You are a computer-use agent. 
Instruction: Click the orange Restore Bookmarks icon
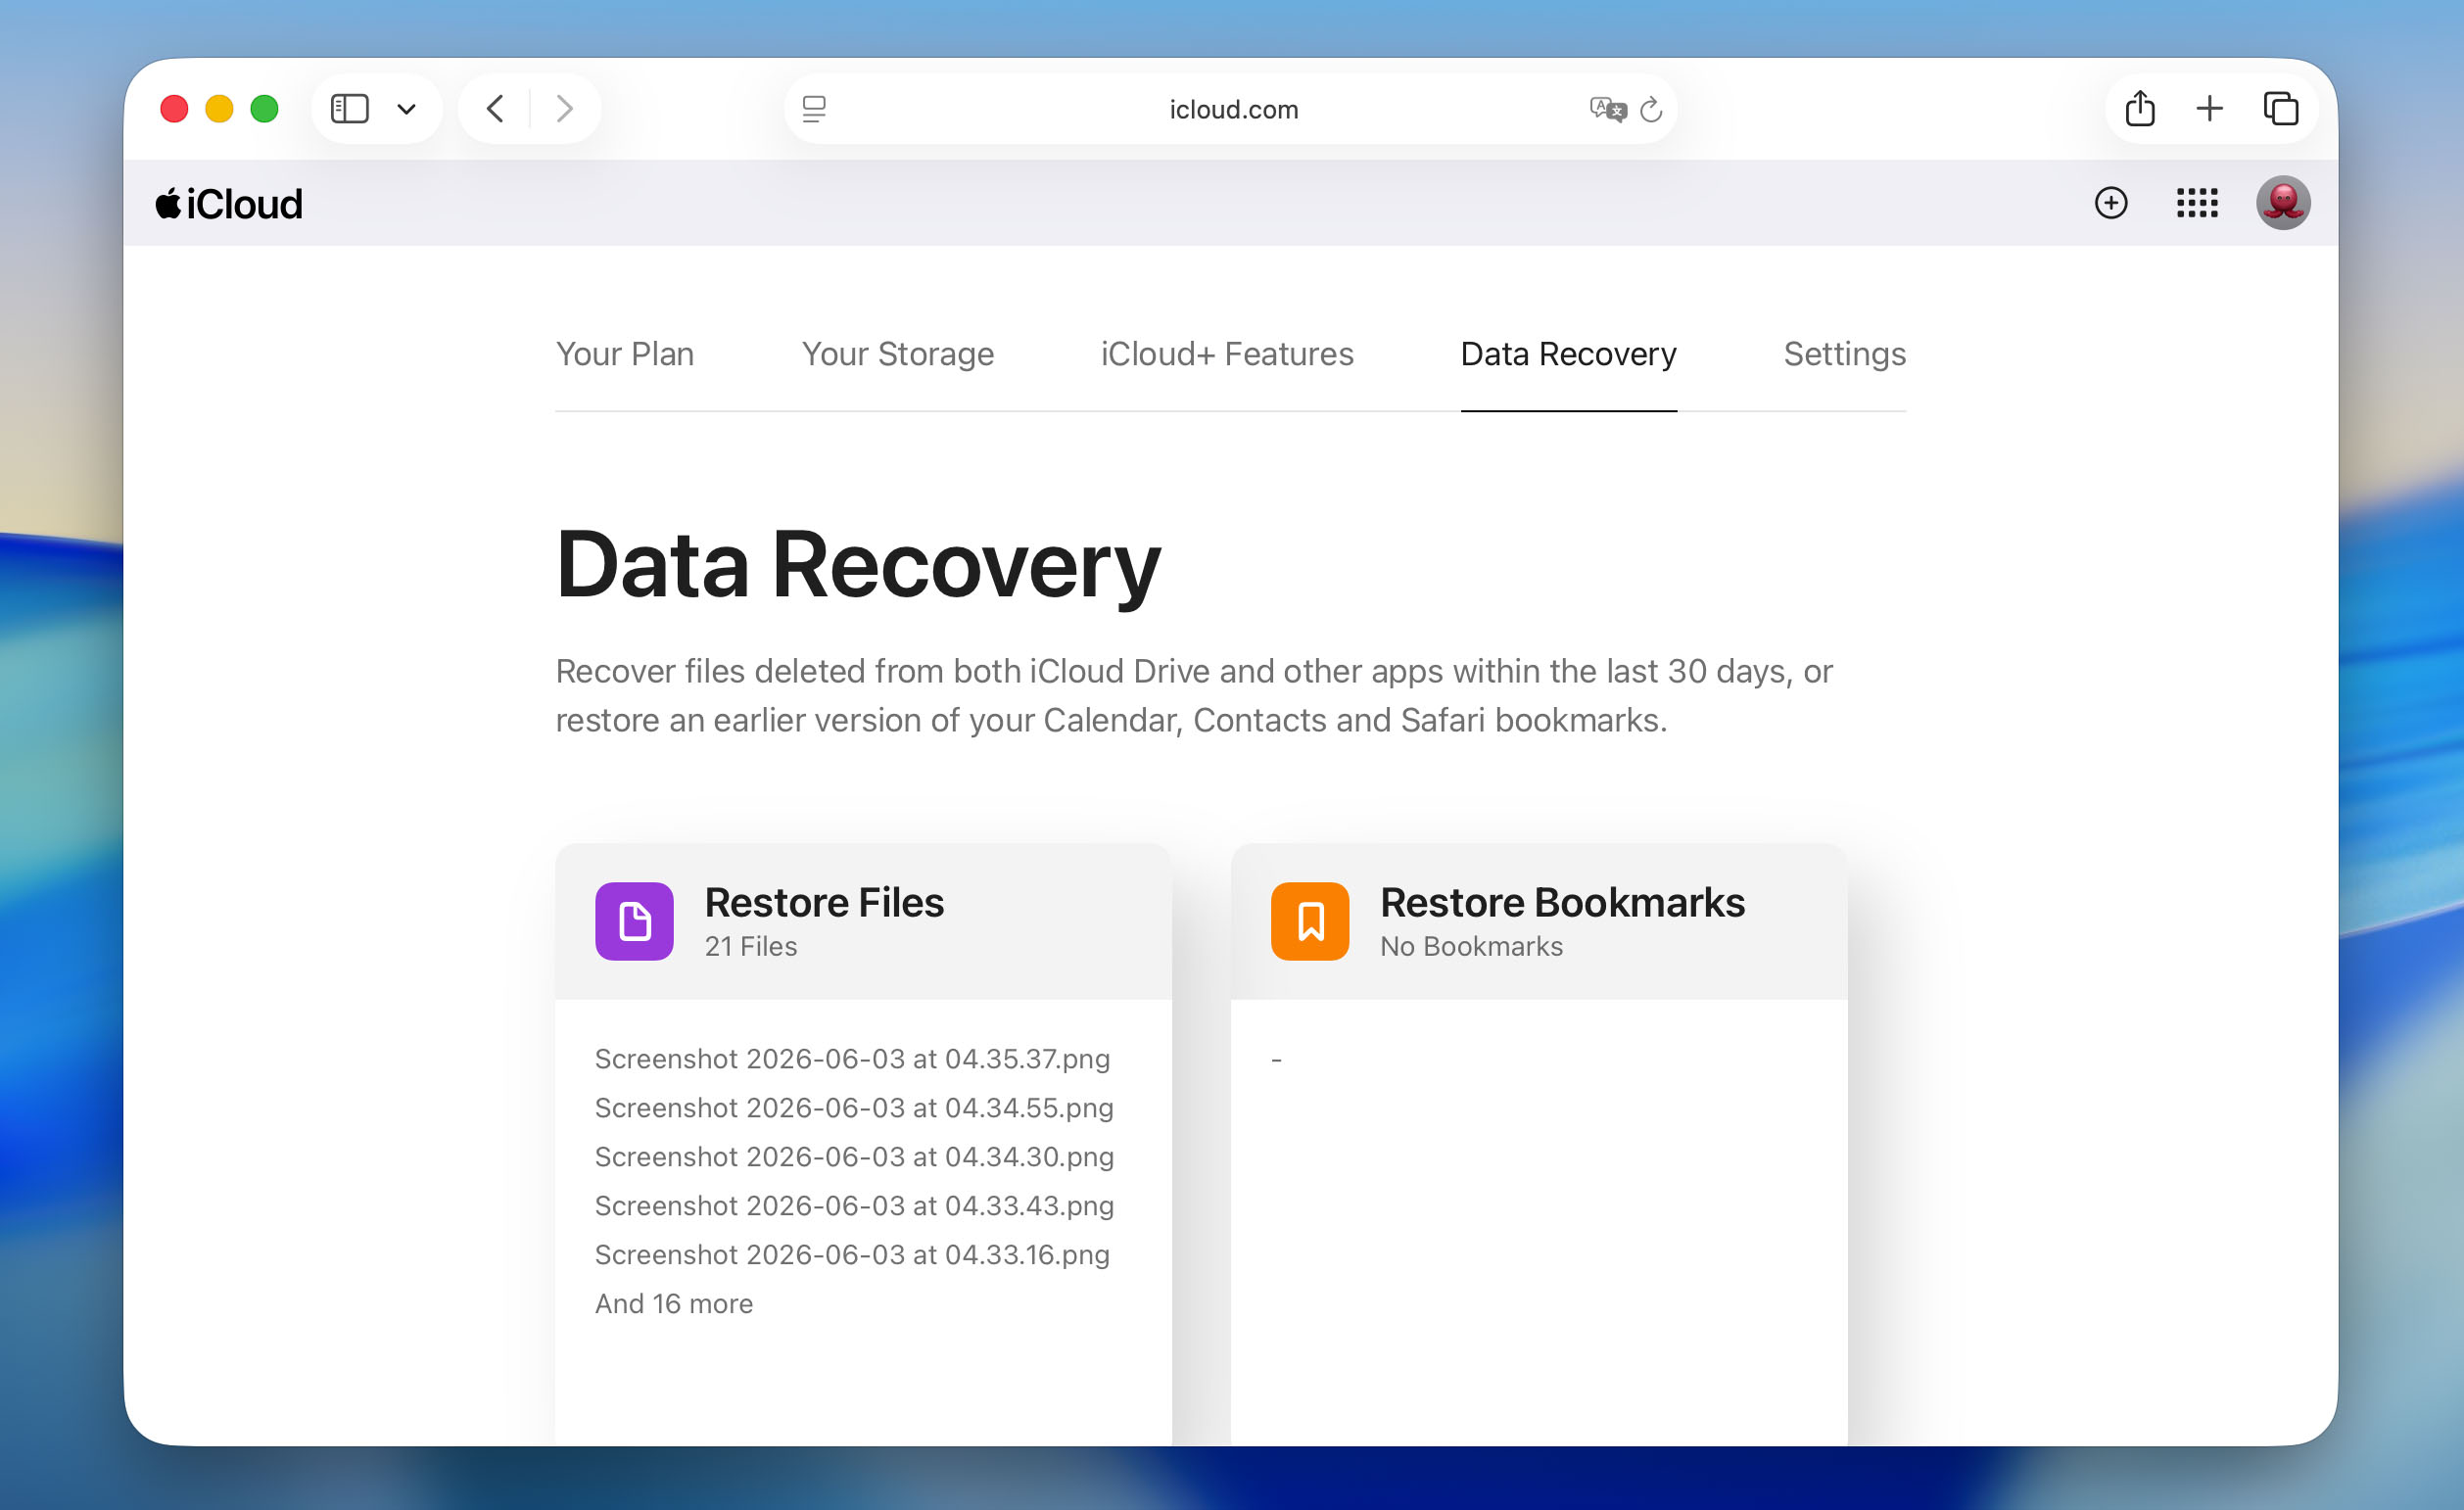pyautogui.click(x=1310, y=921)
